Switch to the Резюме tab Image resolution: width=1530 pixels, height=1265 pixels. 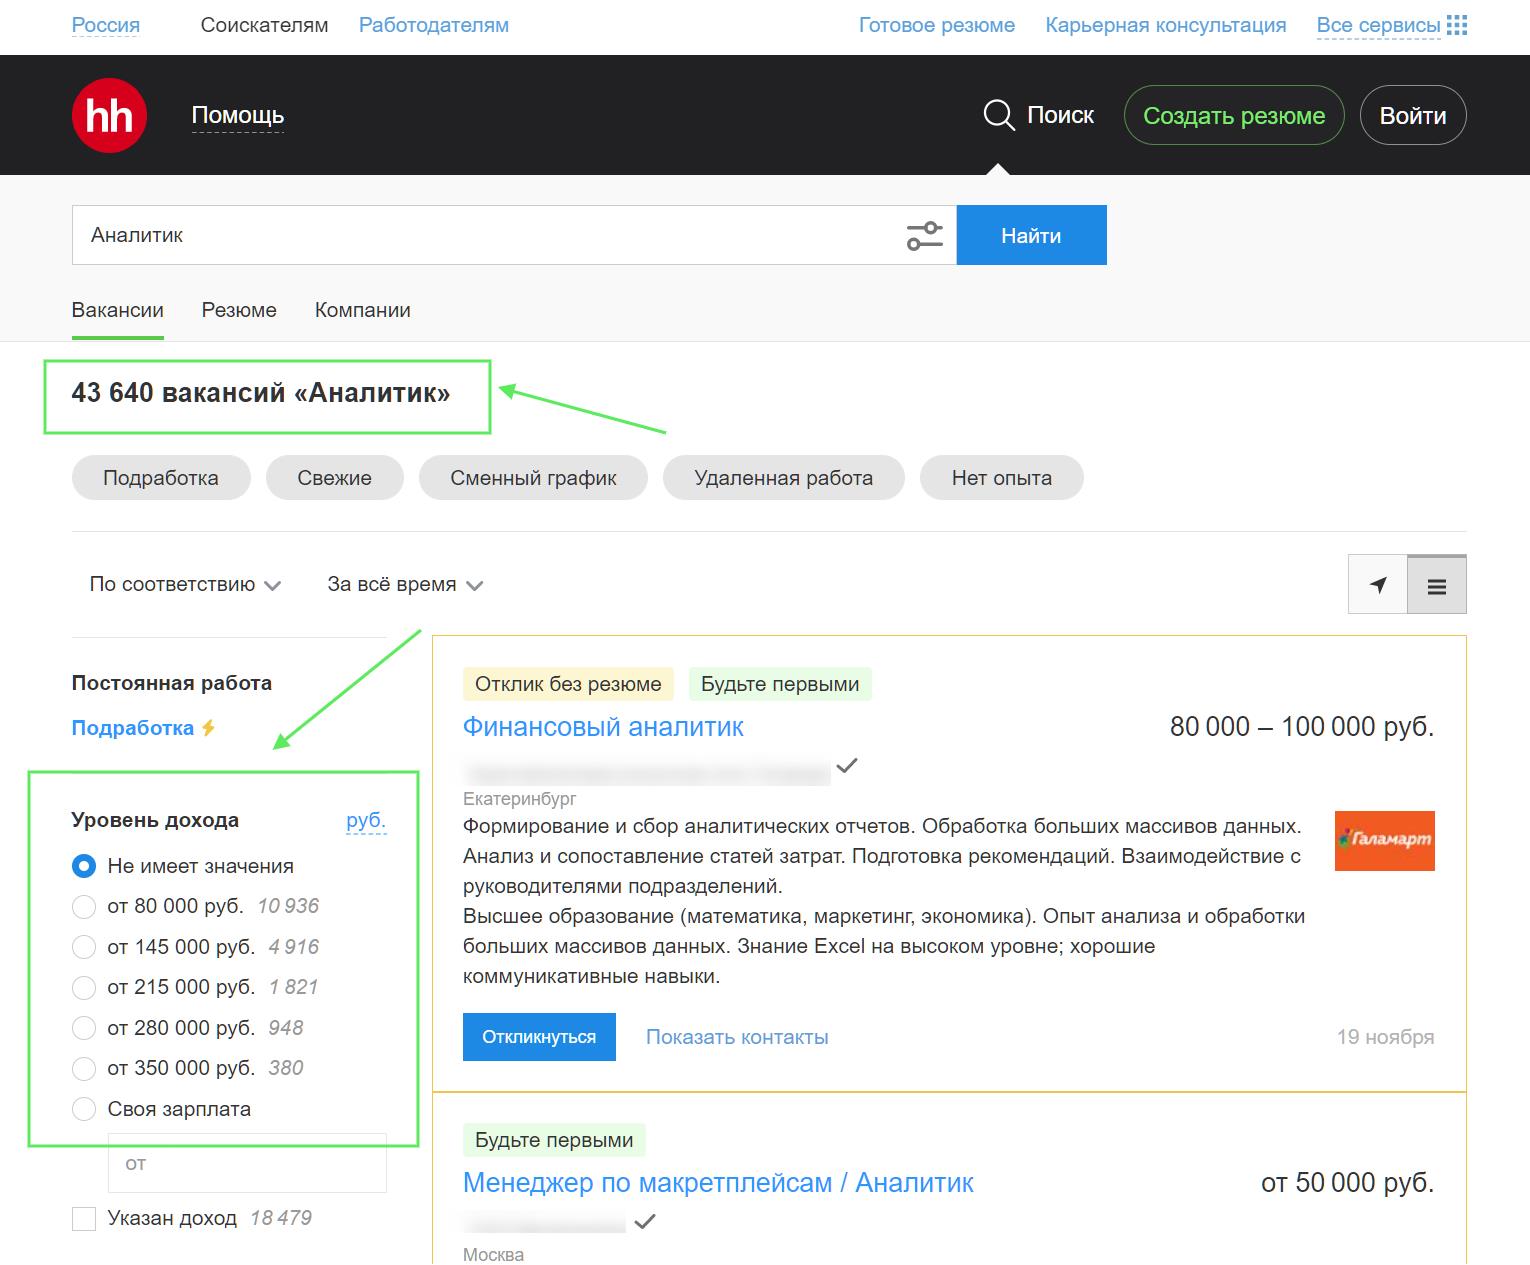coord(239,311)
